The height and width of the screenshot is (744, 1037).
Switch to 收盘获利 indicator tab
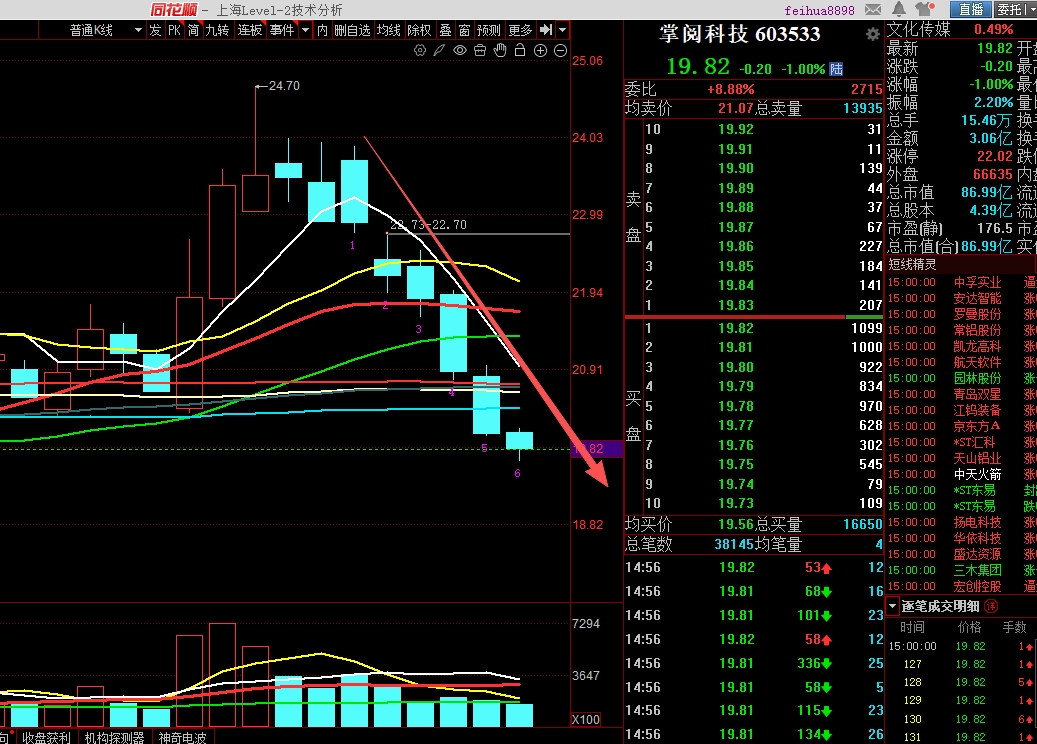click(x=46, y=737)
